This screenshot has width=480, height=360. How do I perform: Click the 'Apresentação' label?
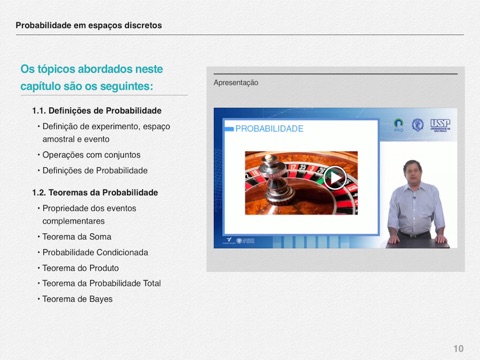[236, 83]
